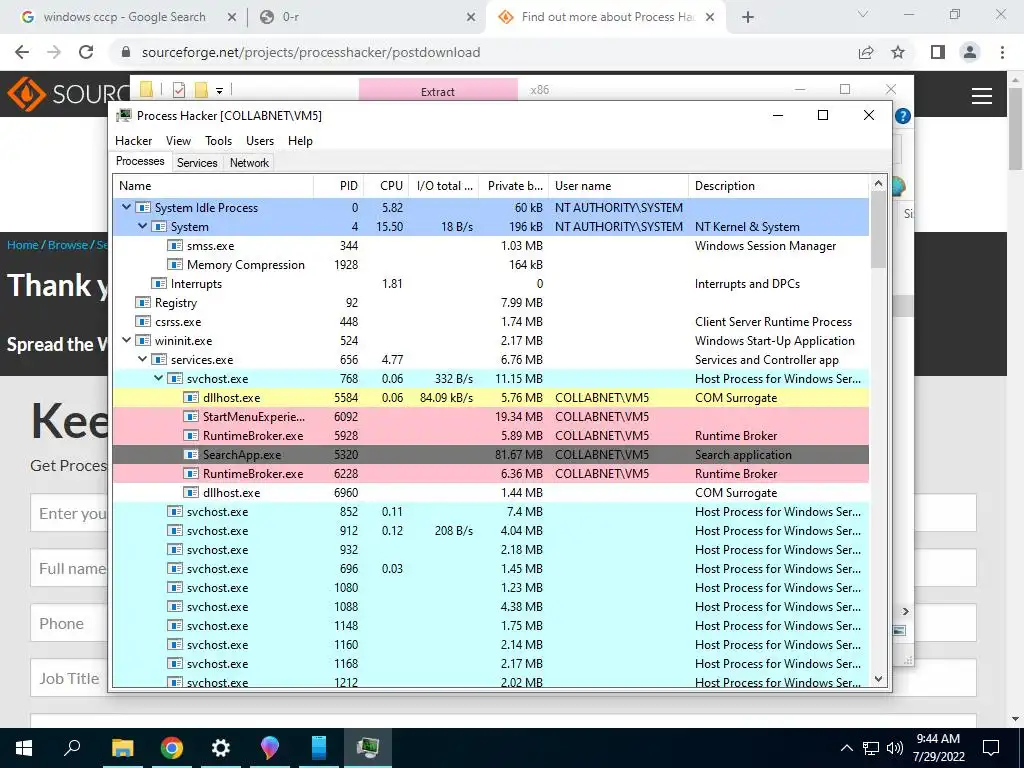The width and height of the screenshot is (1024, 768).
Task: Click Process Hacker taskbar icon
Action: (x=368, y=748)
